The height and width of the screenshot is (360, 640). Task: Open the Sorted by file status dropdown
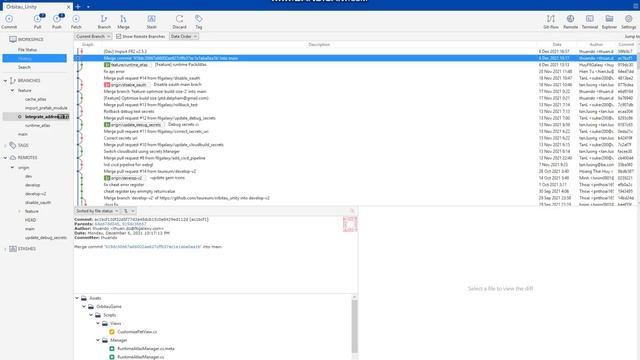point(97,211)
